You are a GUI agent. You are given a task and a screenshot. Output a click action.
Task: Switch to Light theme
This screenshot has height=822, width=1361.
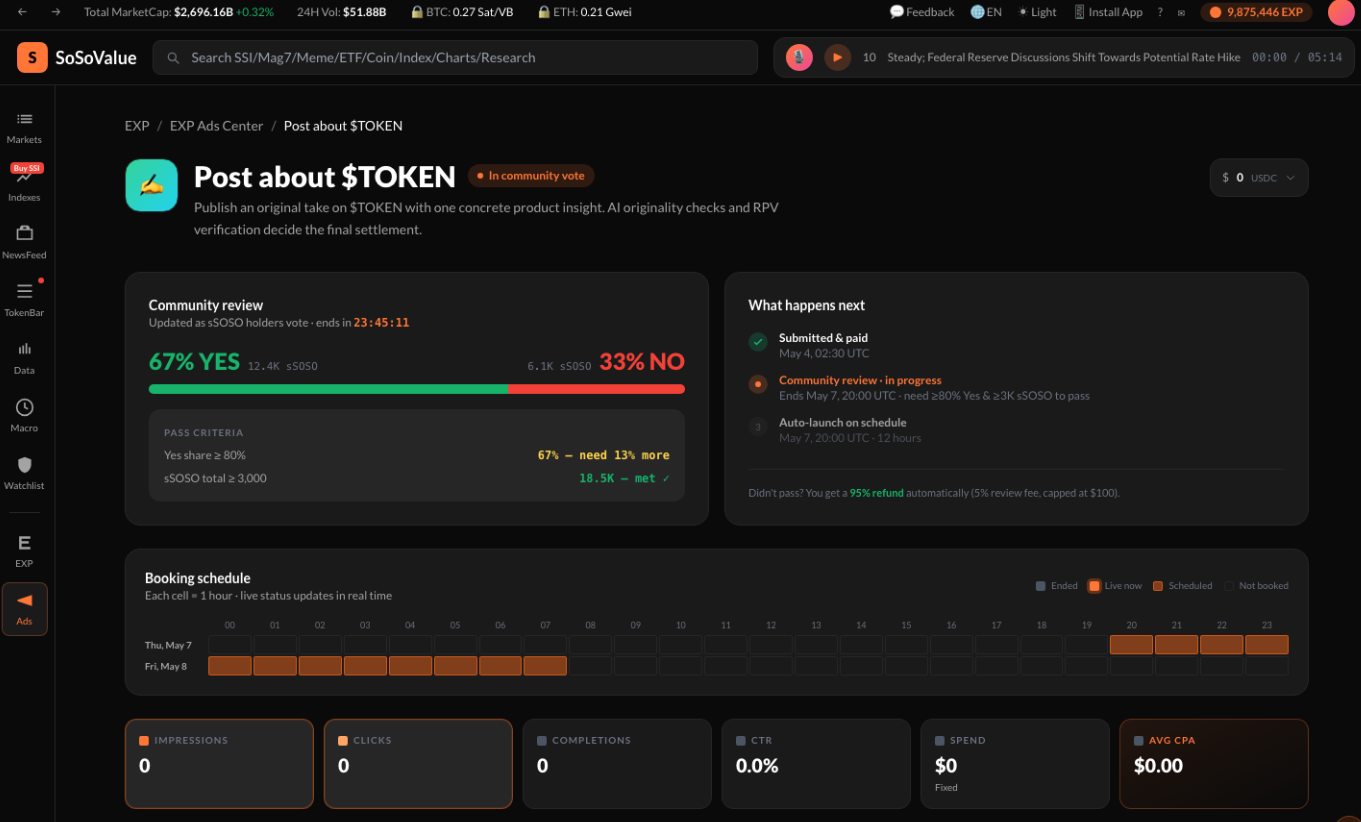[x=1037, y=12]
